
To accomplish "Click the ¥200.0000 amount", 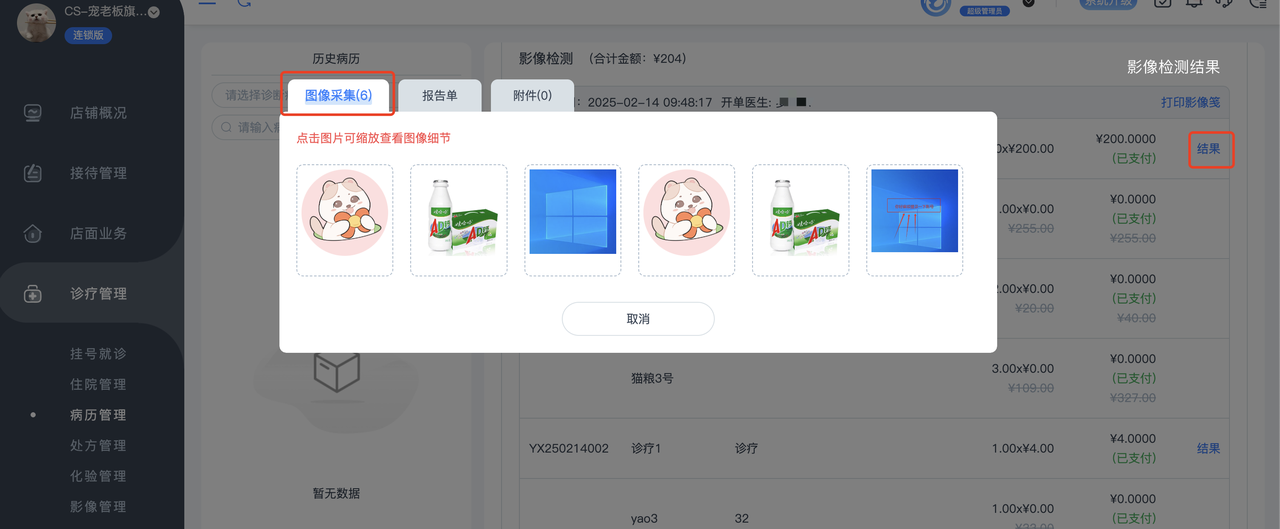I will point(1126,139).
